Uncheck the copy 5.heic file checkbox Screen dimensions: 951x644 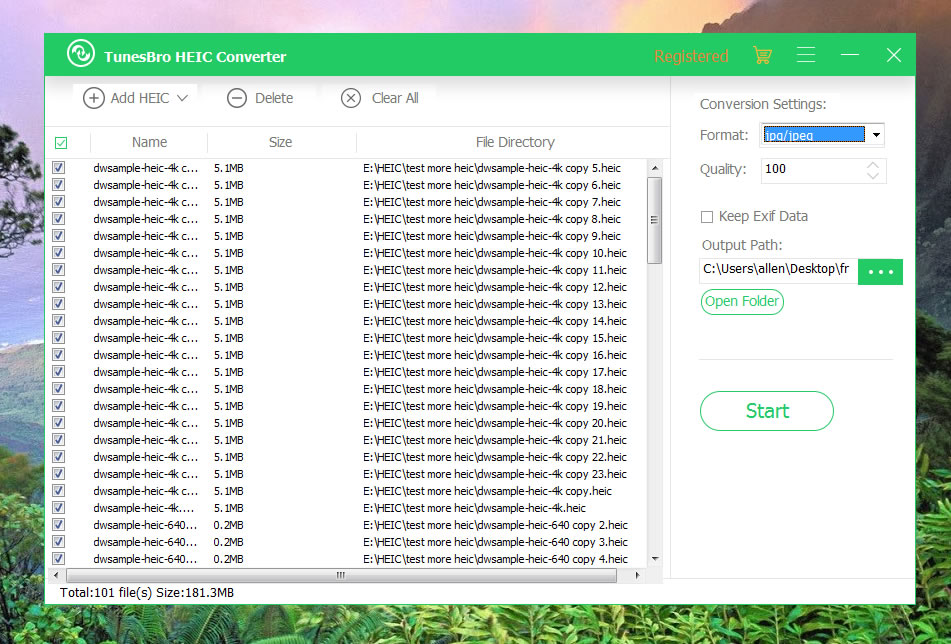point(58,168)
